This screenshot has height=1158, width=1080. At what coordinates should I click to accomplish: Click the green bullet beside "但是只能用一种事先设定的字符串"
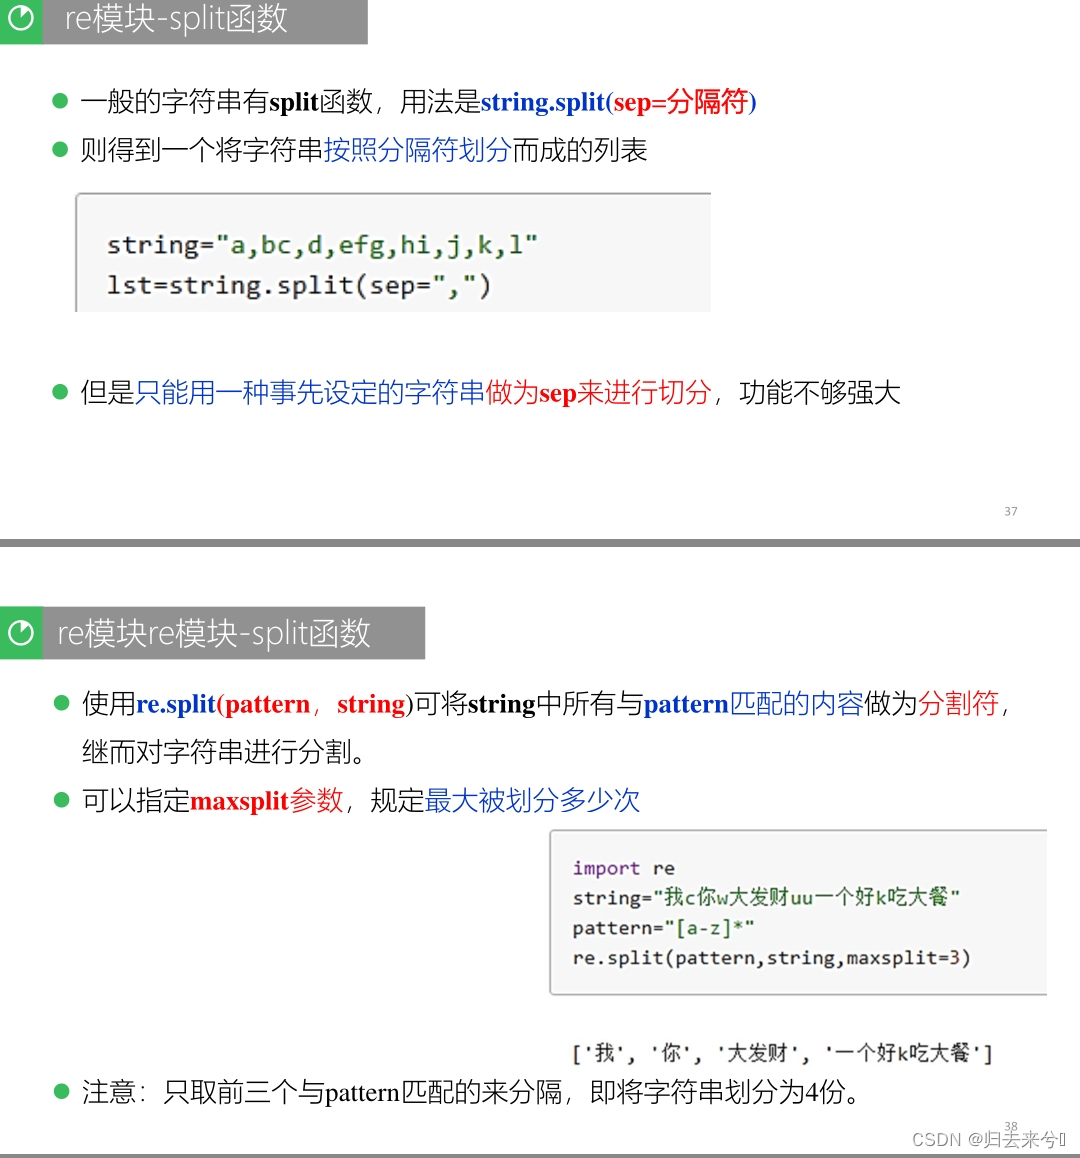point(62,392)
